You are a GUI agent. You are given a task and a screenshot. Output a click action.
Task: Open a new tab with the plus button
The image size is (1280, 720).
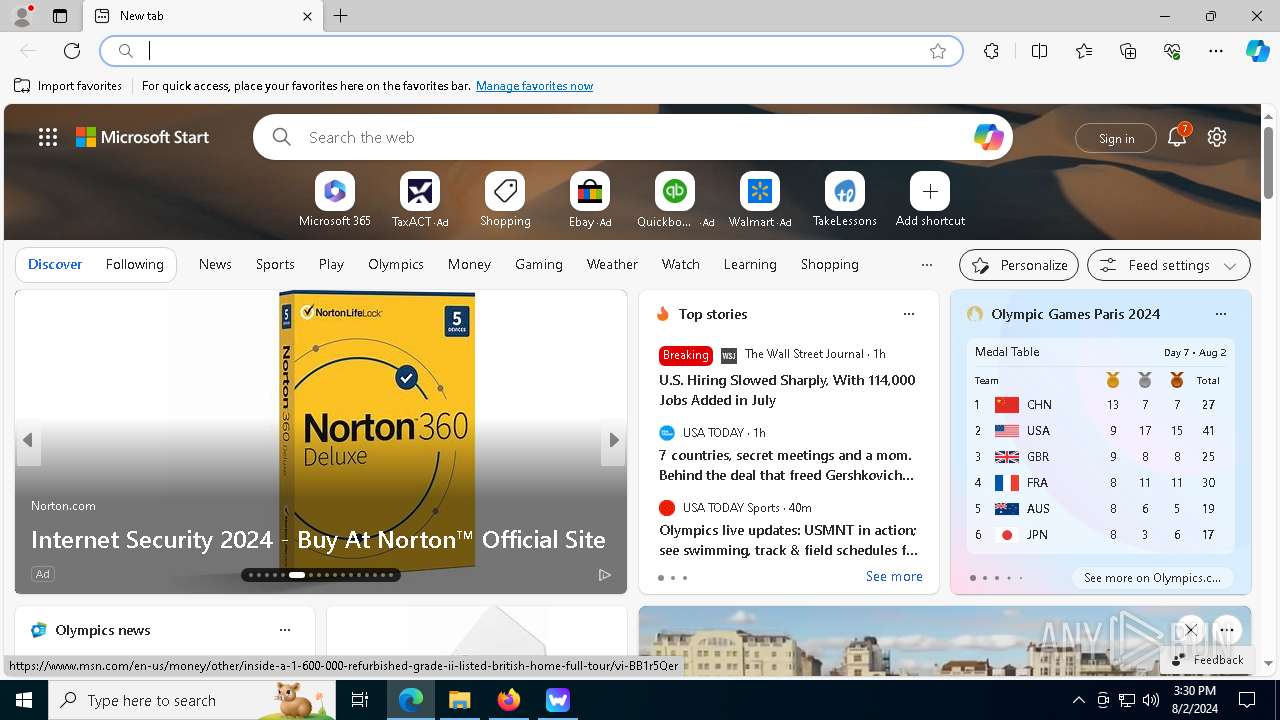(x=340, y=16)
